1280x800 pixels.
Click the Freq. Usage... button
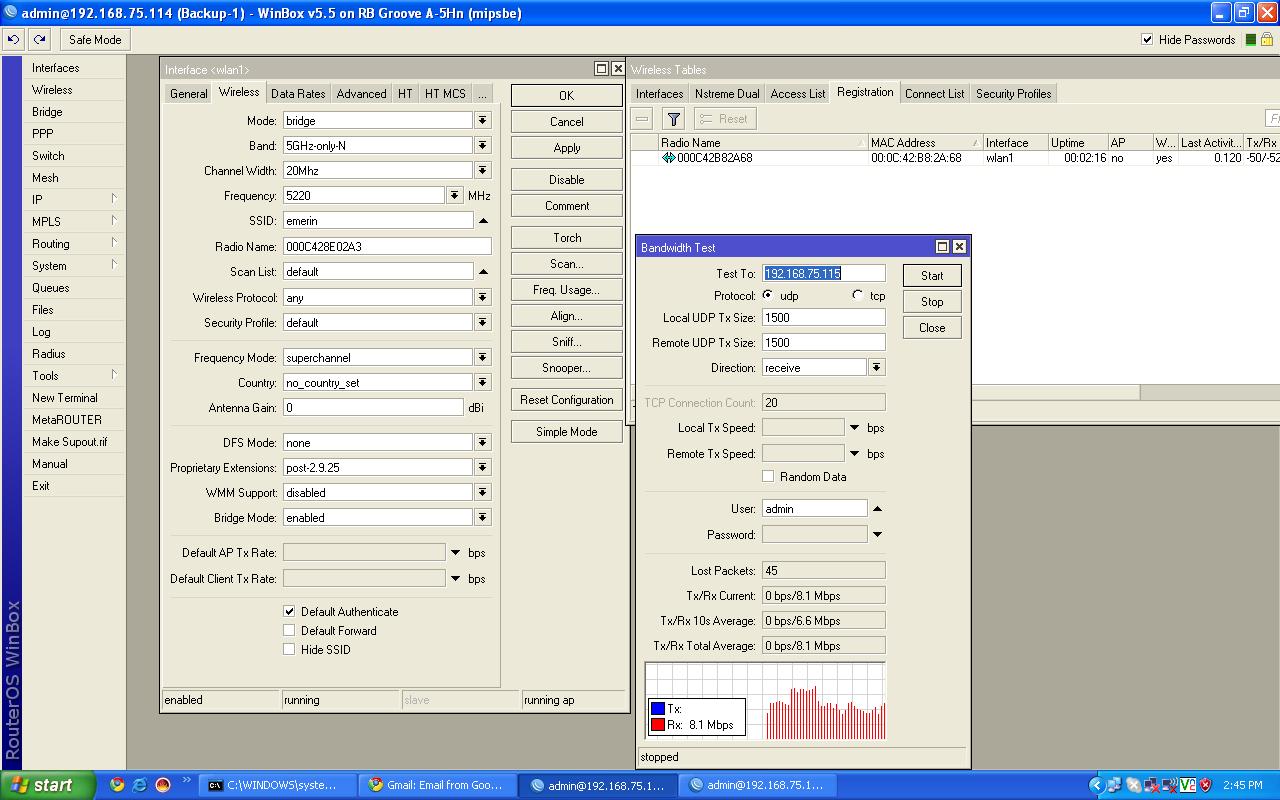point(567,290)
